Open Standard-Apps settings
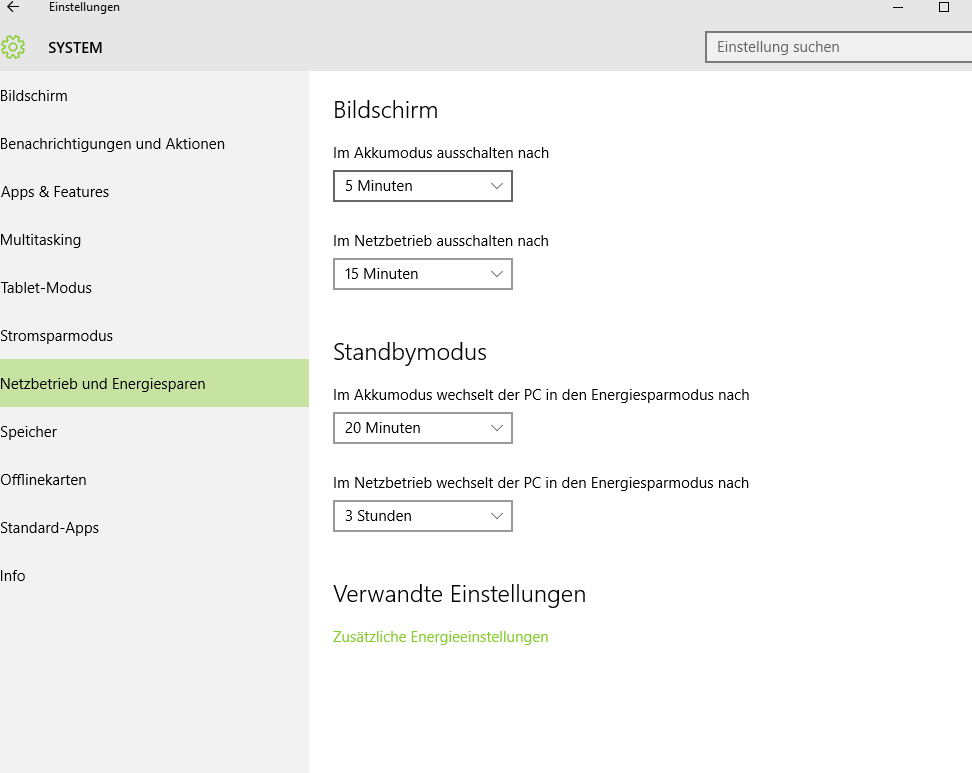Image resolution: width=972 pixels, height=773 pixels. tap(154, 528)
